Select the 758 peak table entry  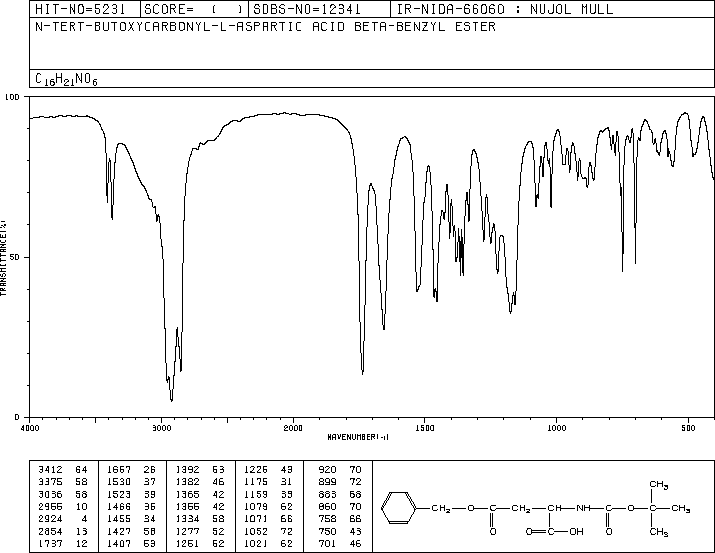click(x=340, y=519)
